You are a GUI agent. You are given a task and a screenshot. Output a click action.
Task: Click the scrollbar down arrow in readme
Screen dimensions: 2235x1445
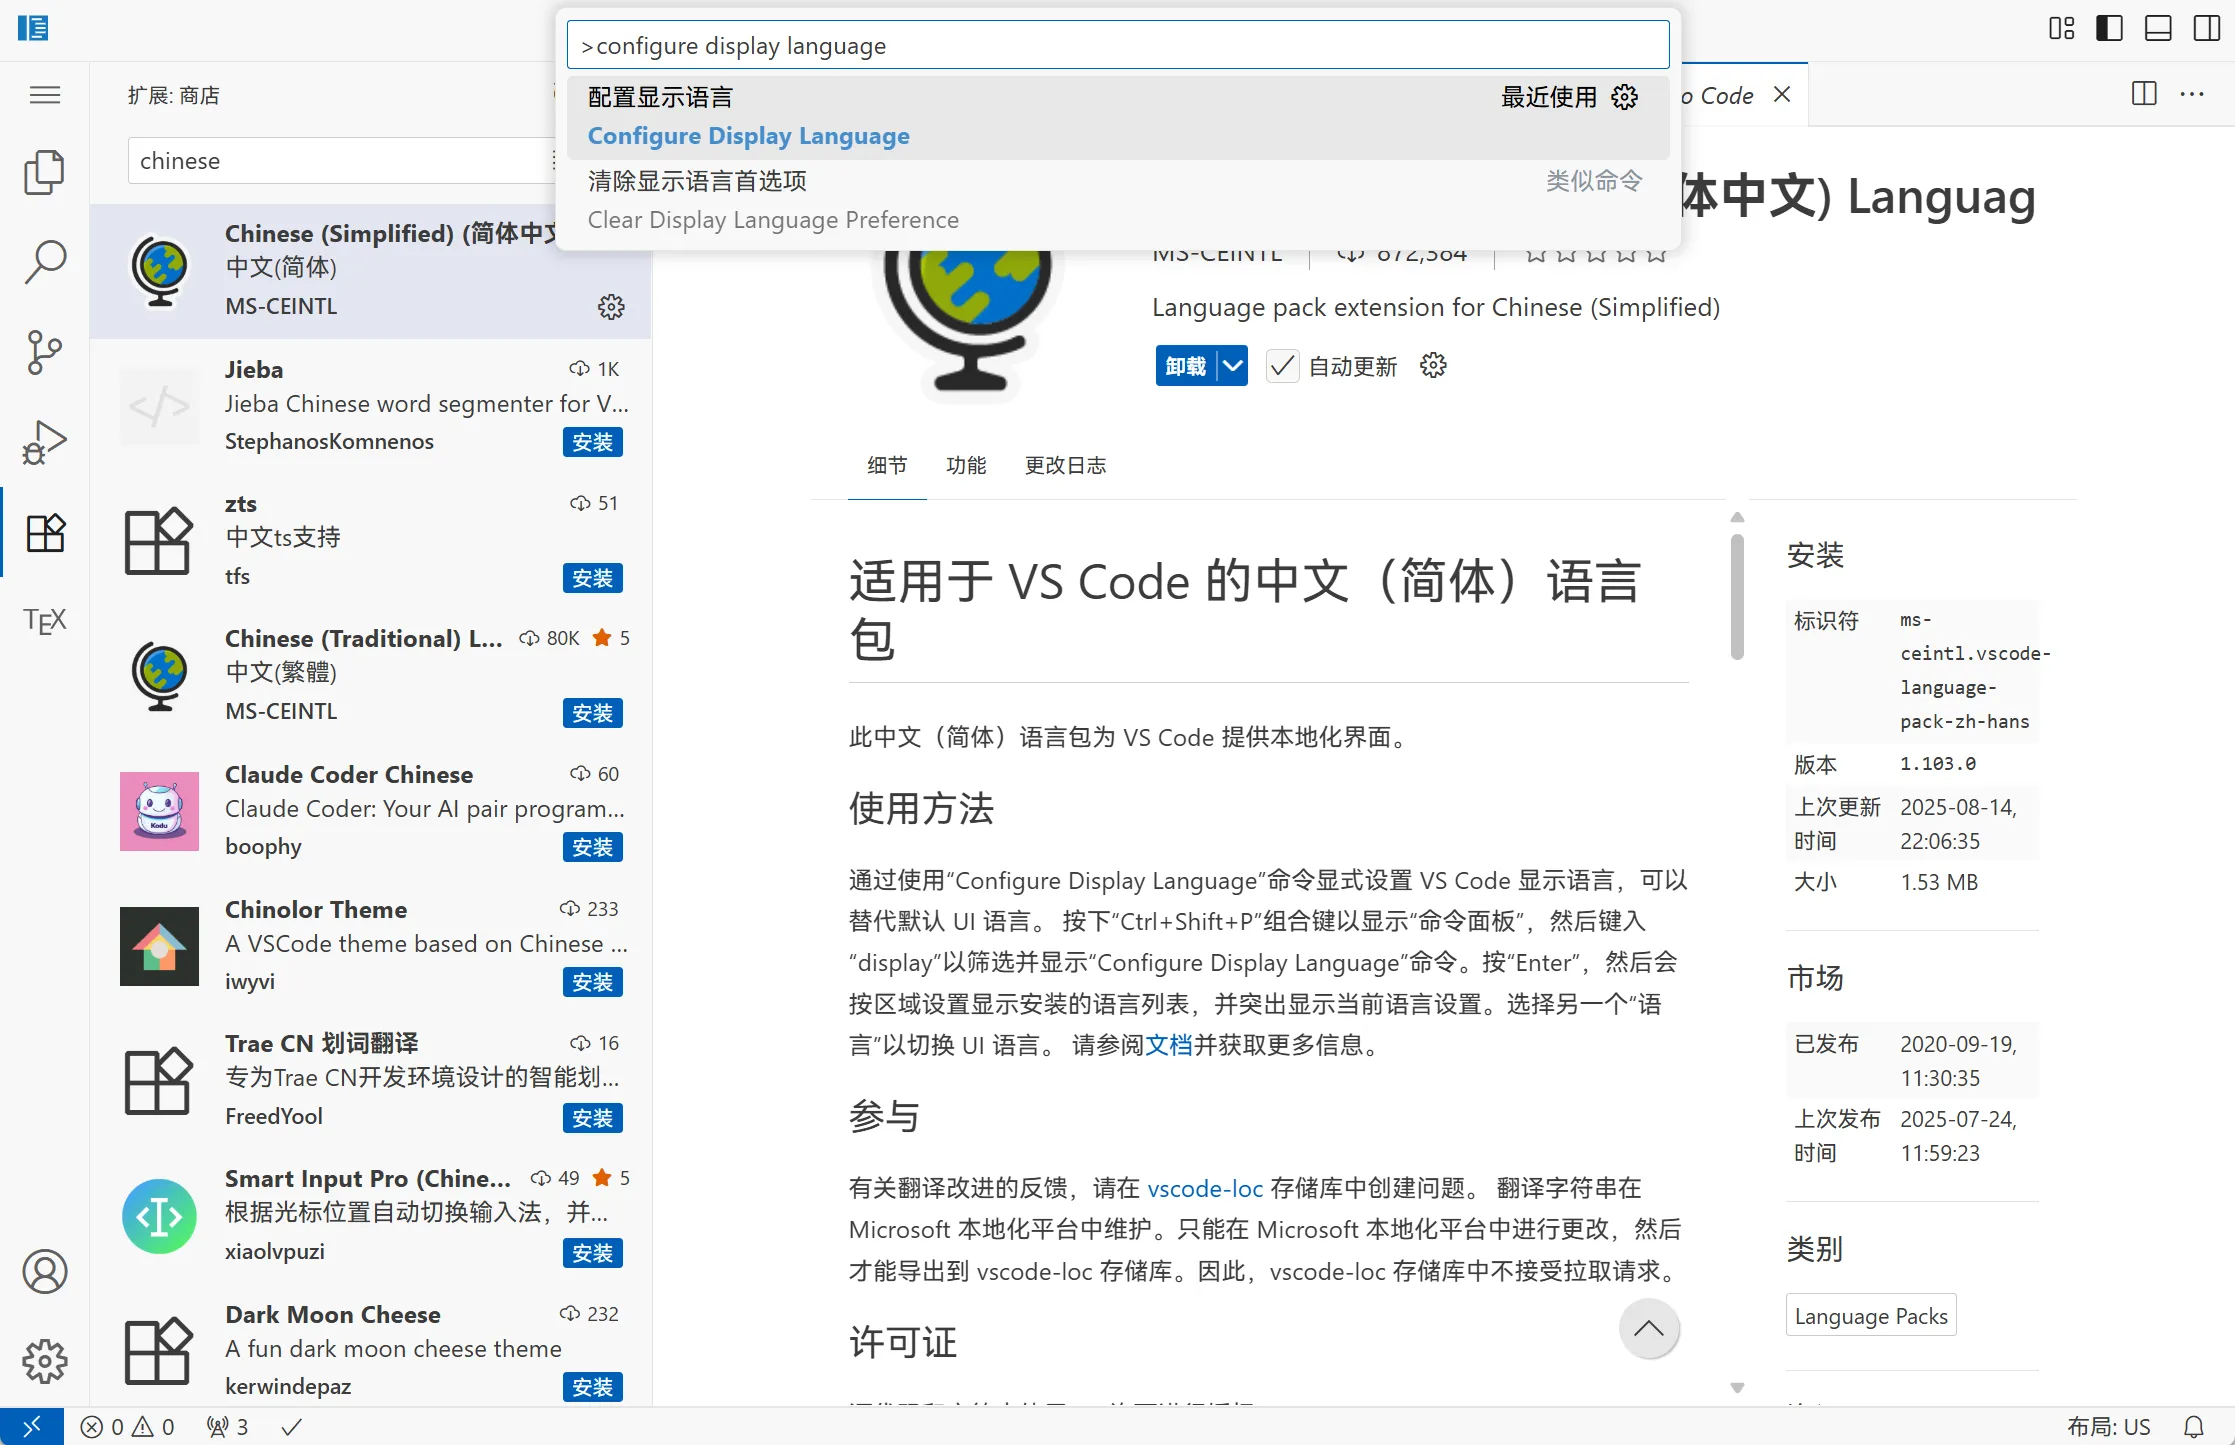point(1738,1388)
